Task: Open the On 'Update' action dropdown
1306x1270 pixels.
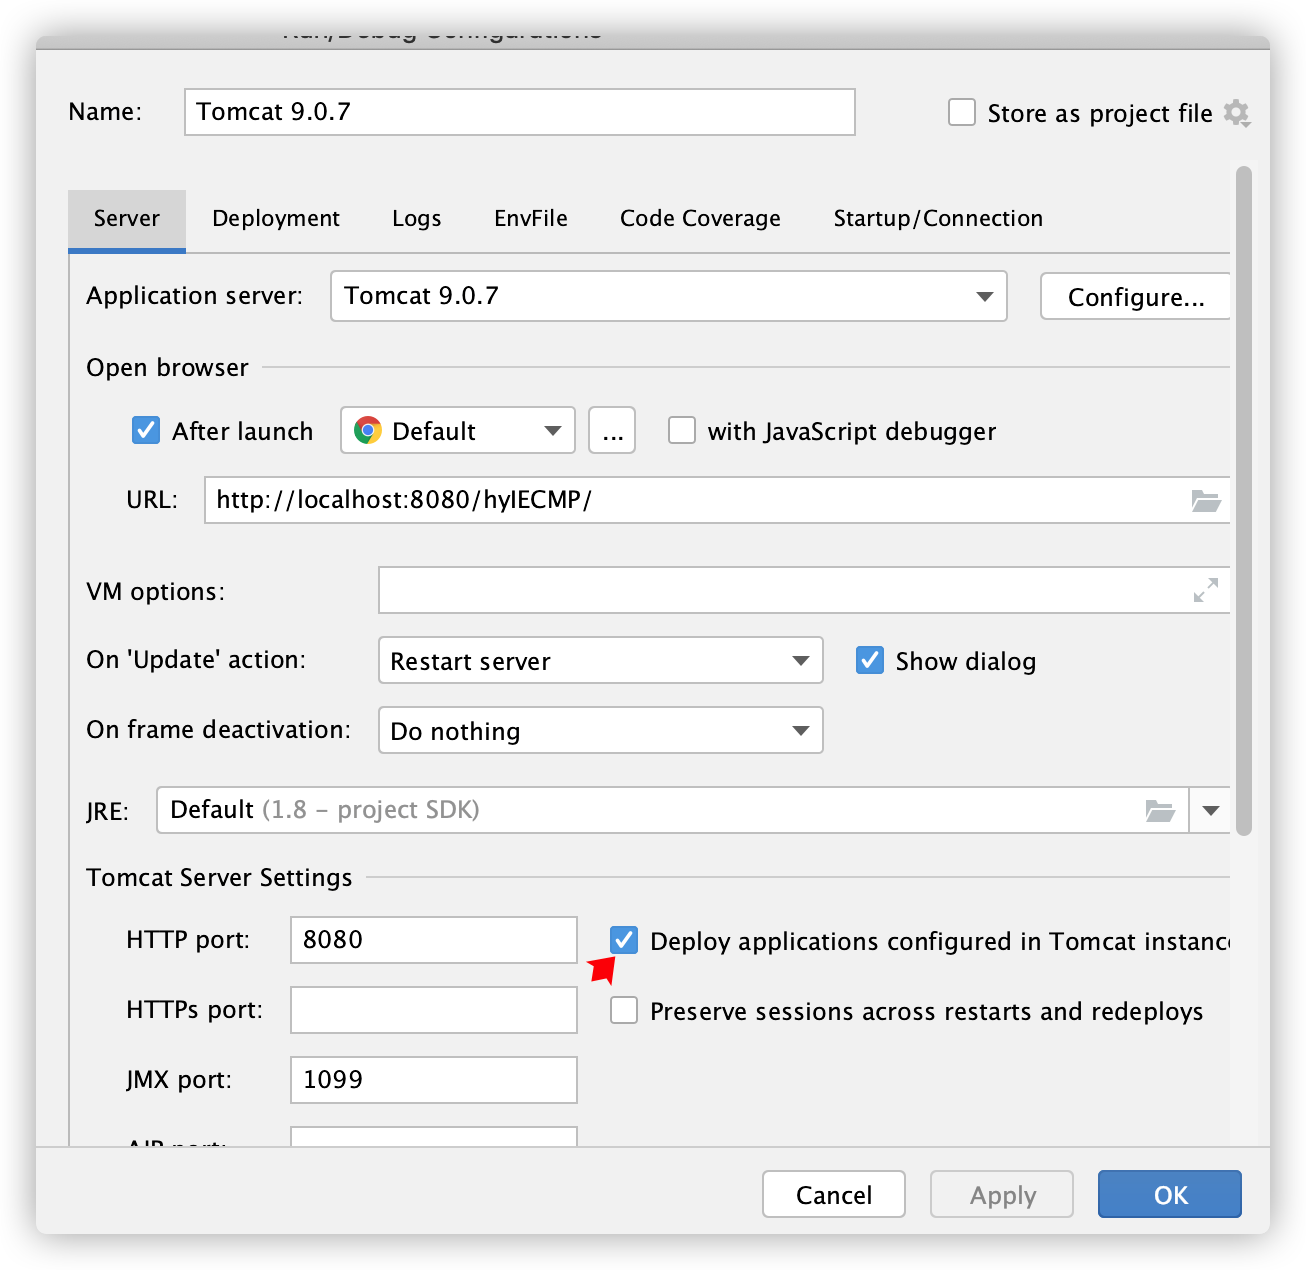Action: click(x=601, y=660)
